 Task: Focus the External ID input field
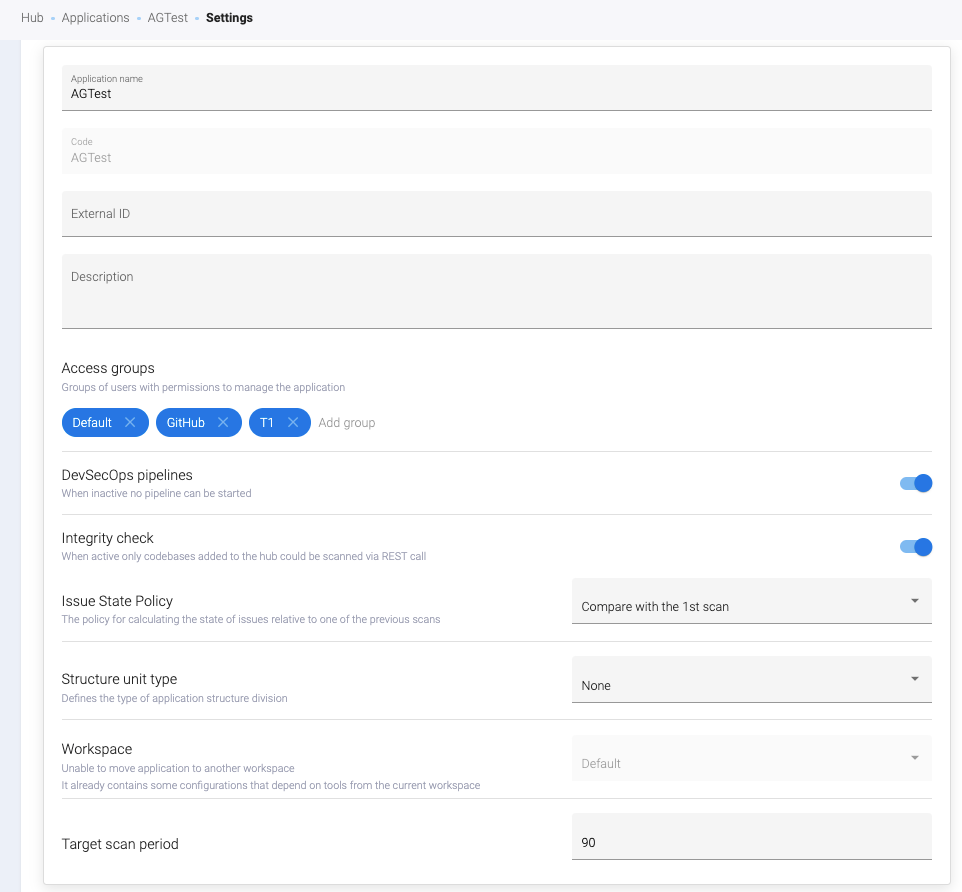pyautogui.click(x=496, y=214)
